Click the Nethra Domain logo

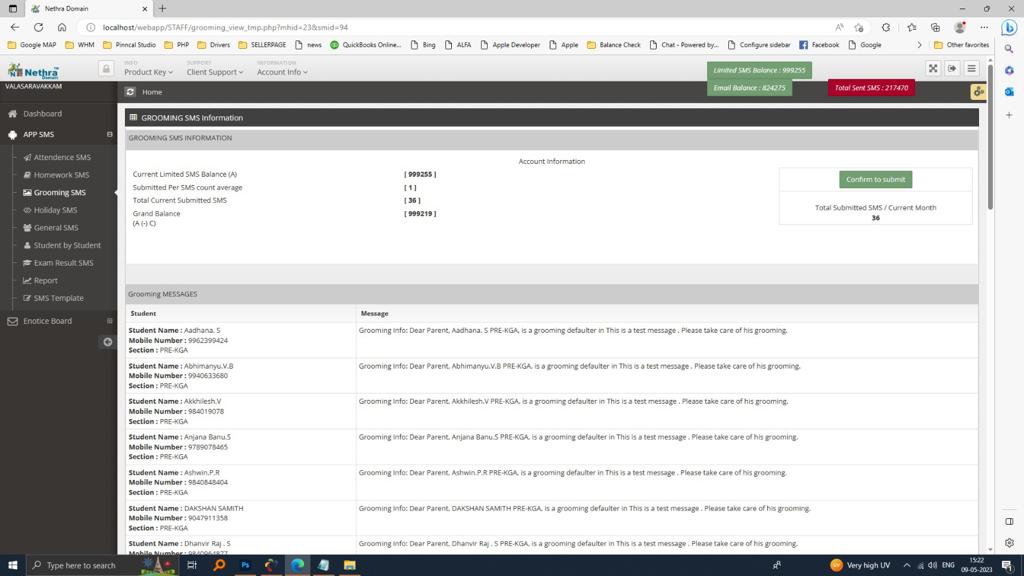[x=33, y=71]
